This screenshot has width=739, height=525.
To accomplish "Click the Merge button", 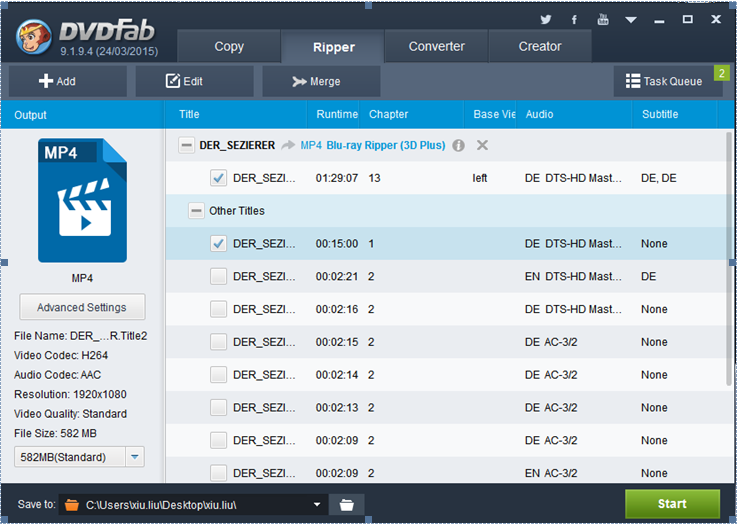I will (x=321, y=81).
